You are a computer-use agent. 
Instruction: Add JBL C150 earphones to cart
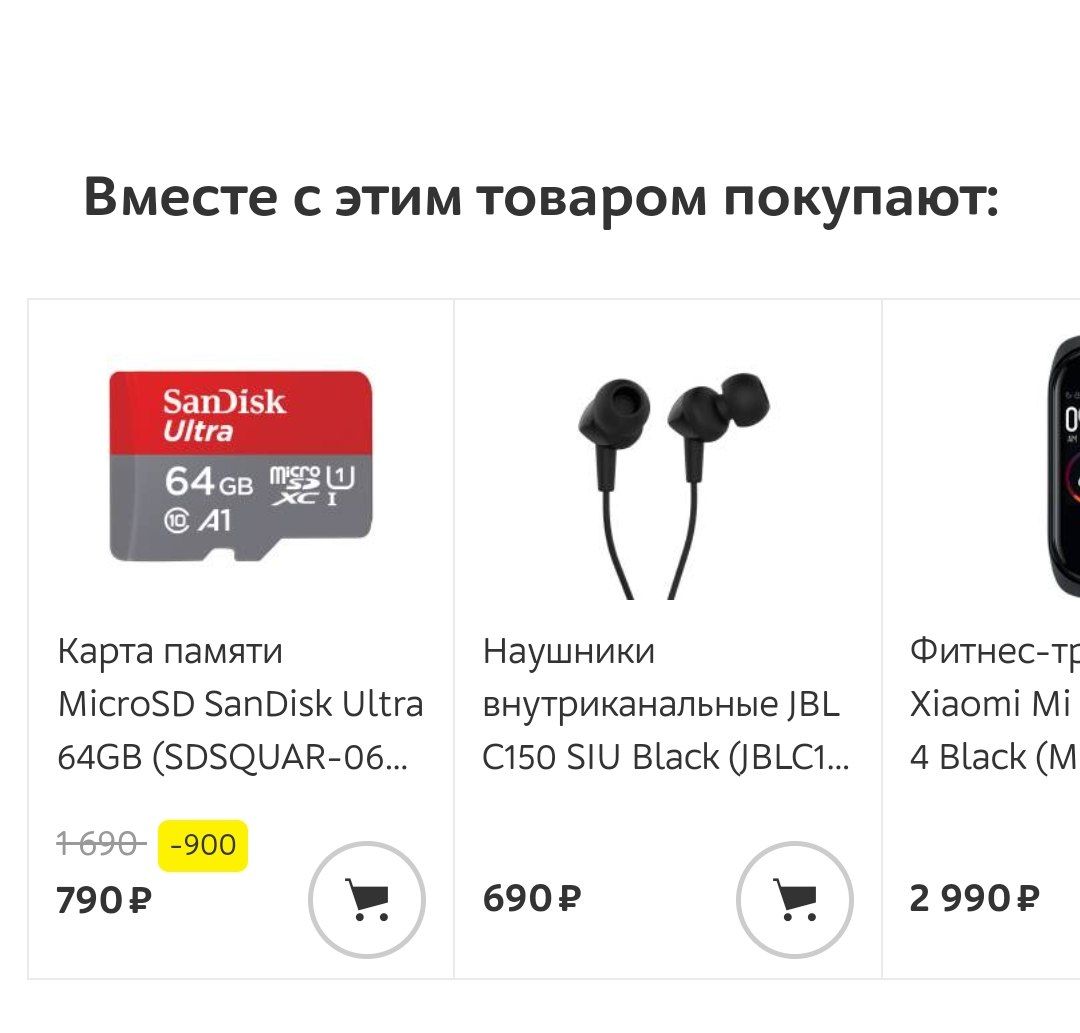[x=795, y=899]
